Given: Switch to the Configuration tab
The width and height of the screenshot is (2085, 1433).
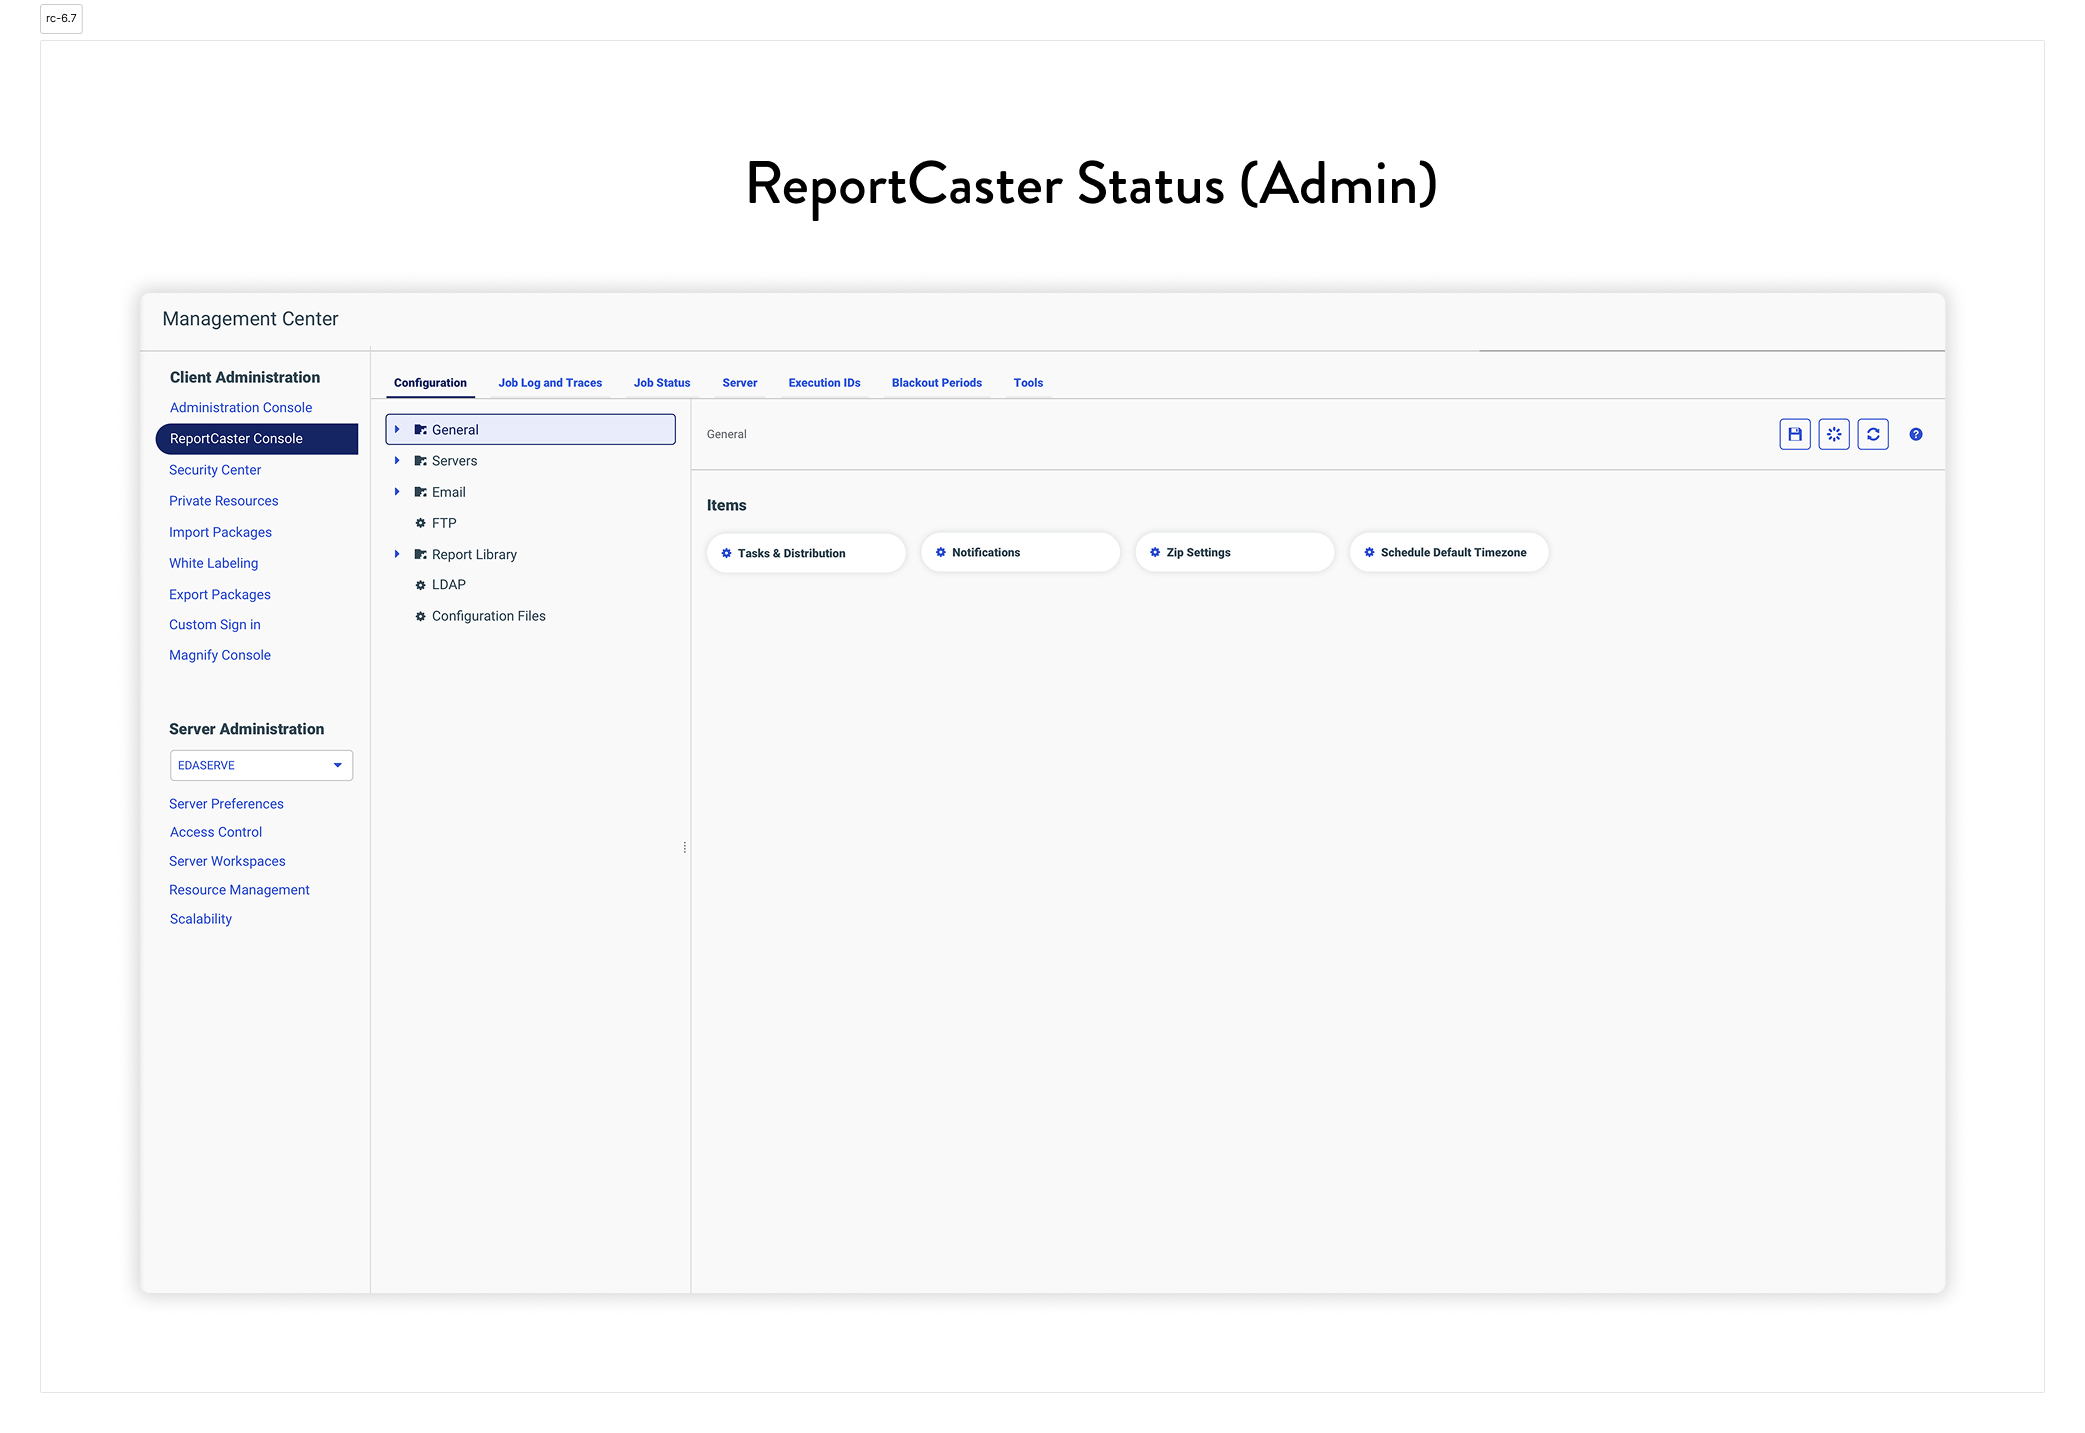Looking at the screenshot, I should coord(430,383).
